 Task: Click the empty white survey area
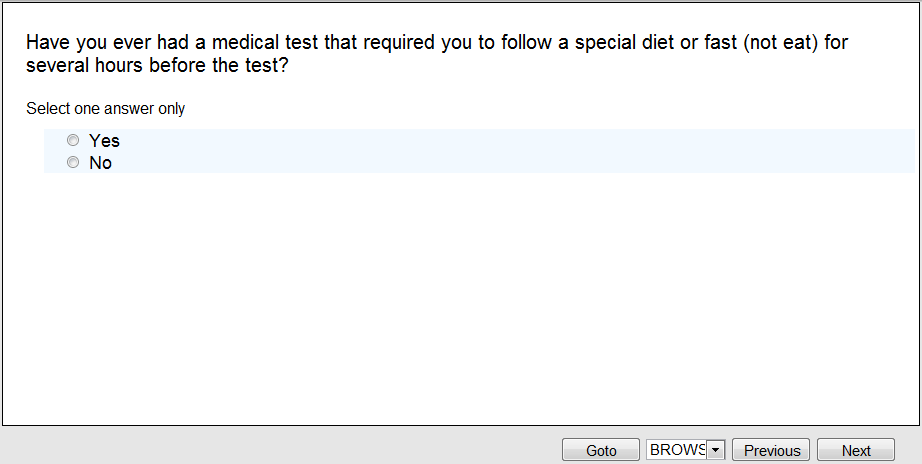coord(460,300)
